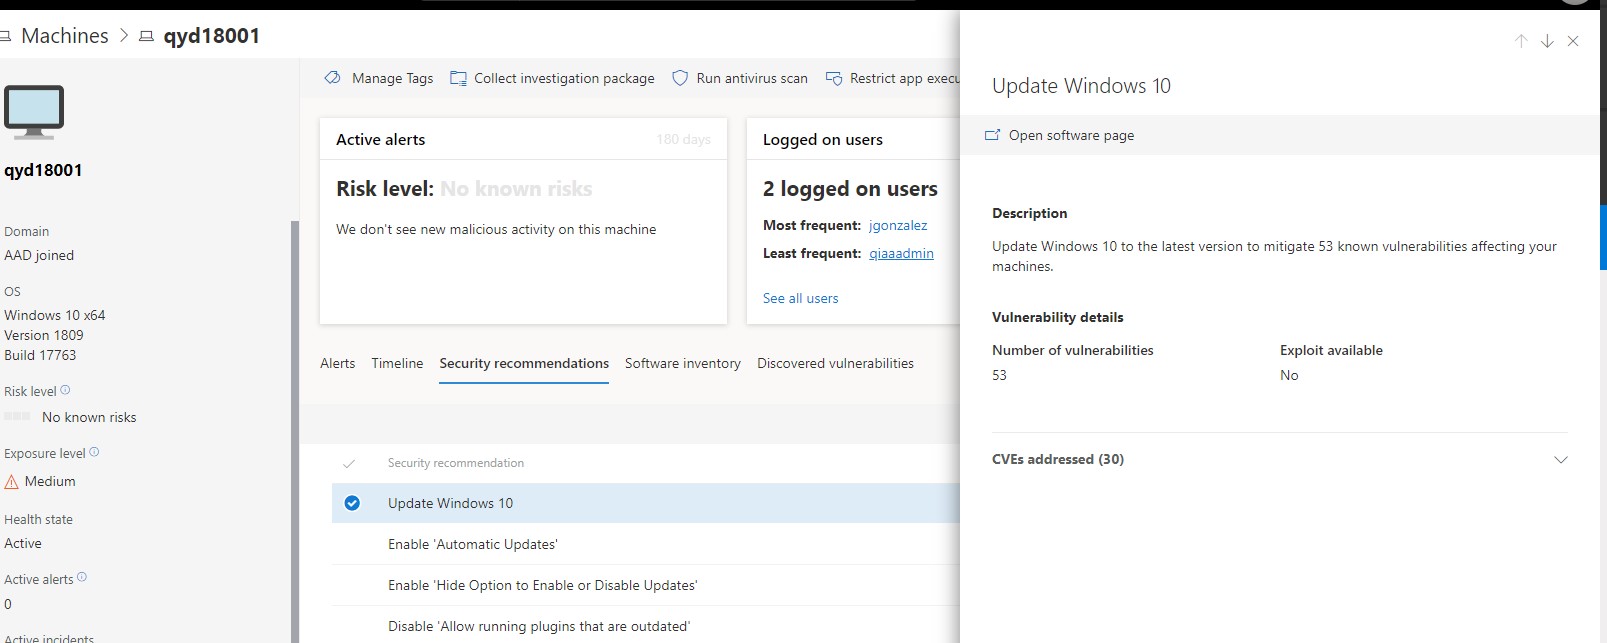
Task: Click the large computer monitor icon
Action: pos(34,112)
